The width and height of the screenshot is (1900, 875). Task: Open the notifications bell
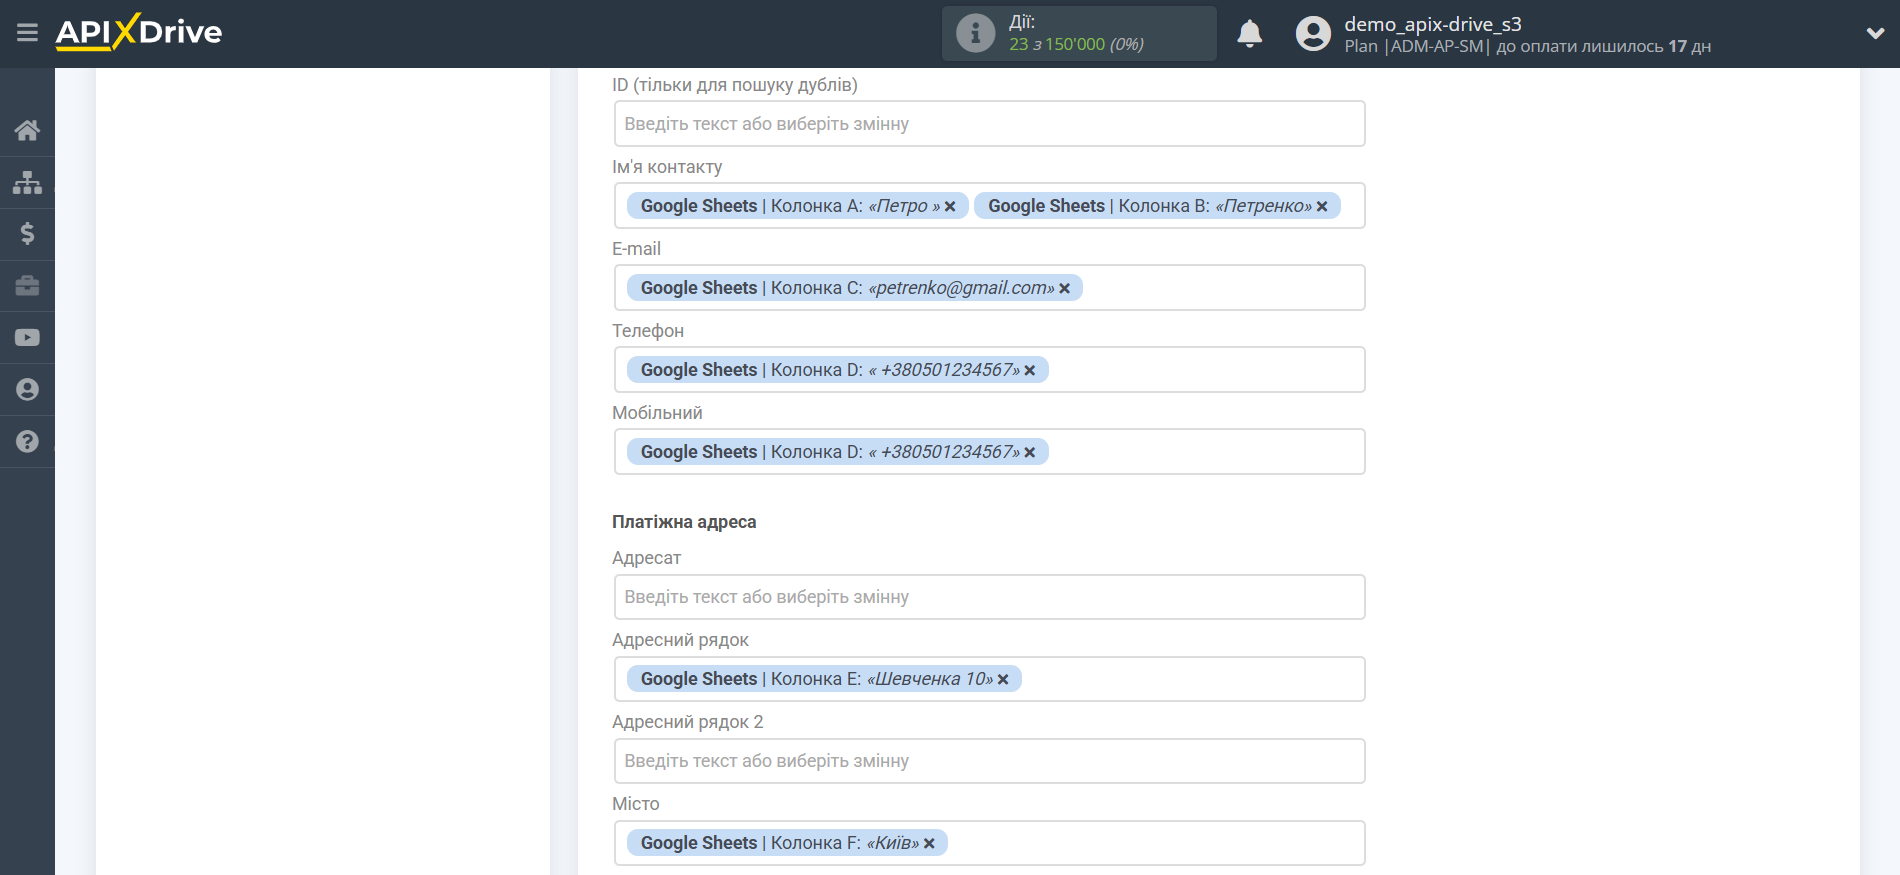(x=1249, y=34)
